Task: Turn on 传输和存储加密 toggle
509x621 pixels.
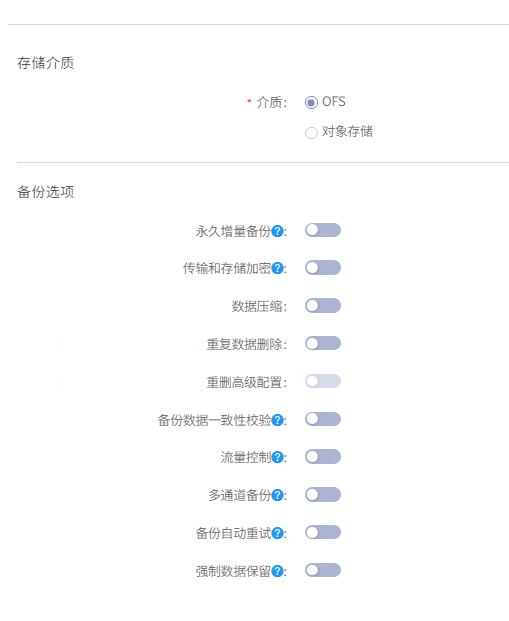Action: coord(323,268)
